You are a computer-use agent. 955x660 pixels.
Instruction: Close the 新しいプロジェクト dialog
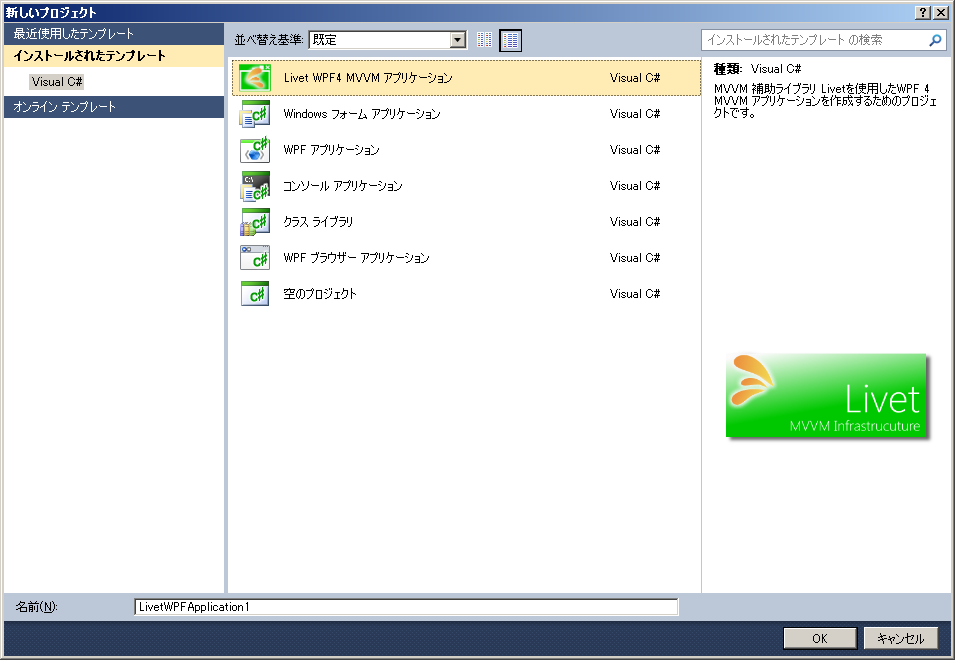point(941,12)
